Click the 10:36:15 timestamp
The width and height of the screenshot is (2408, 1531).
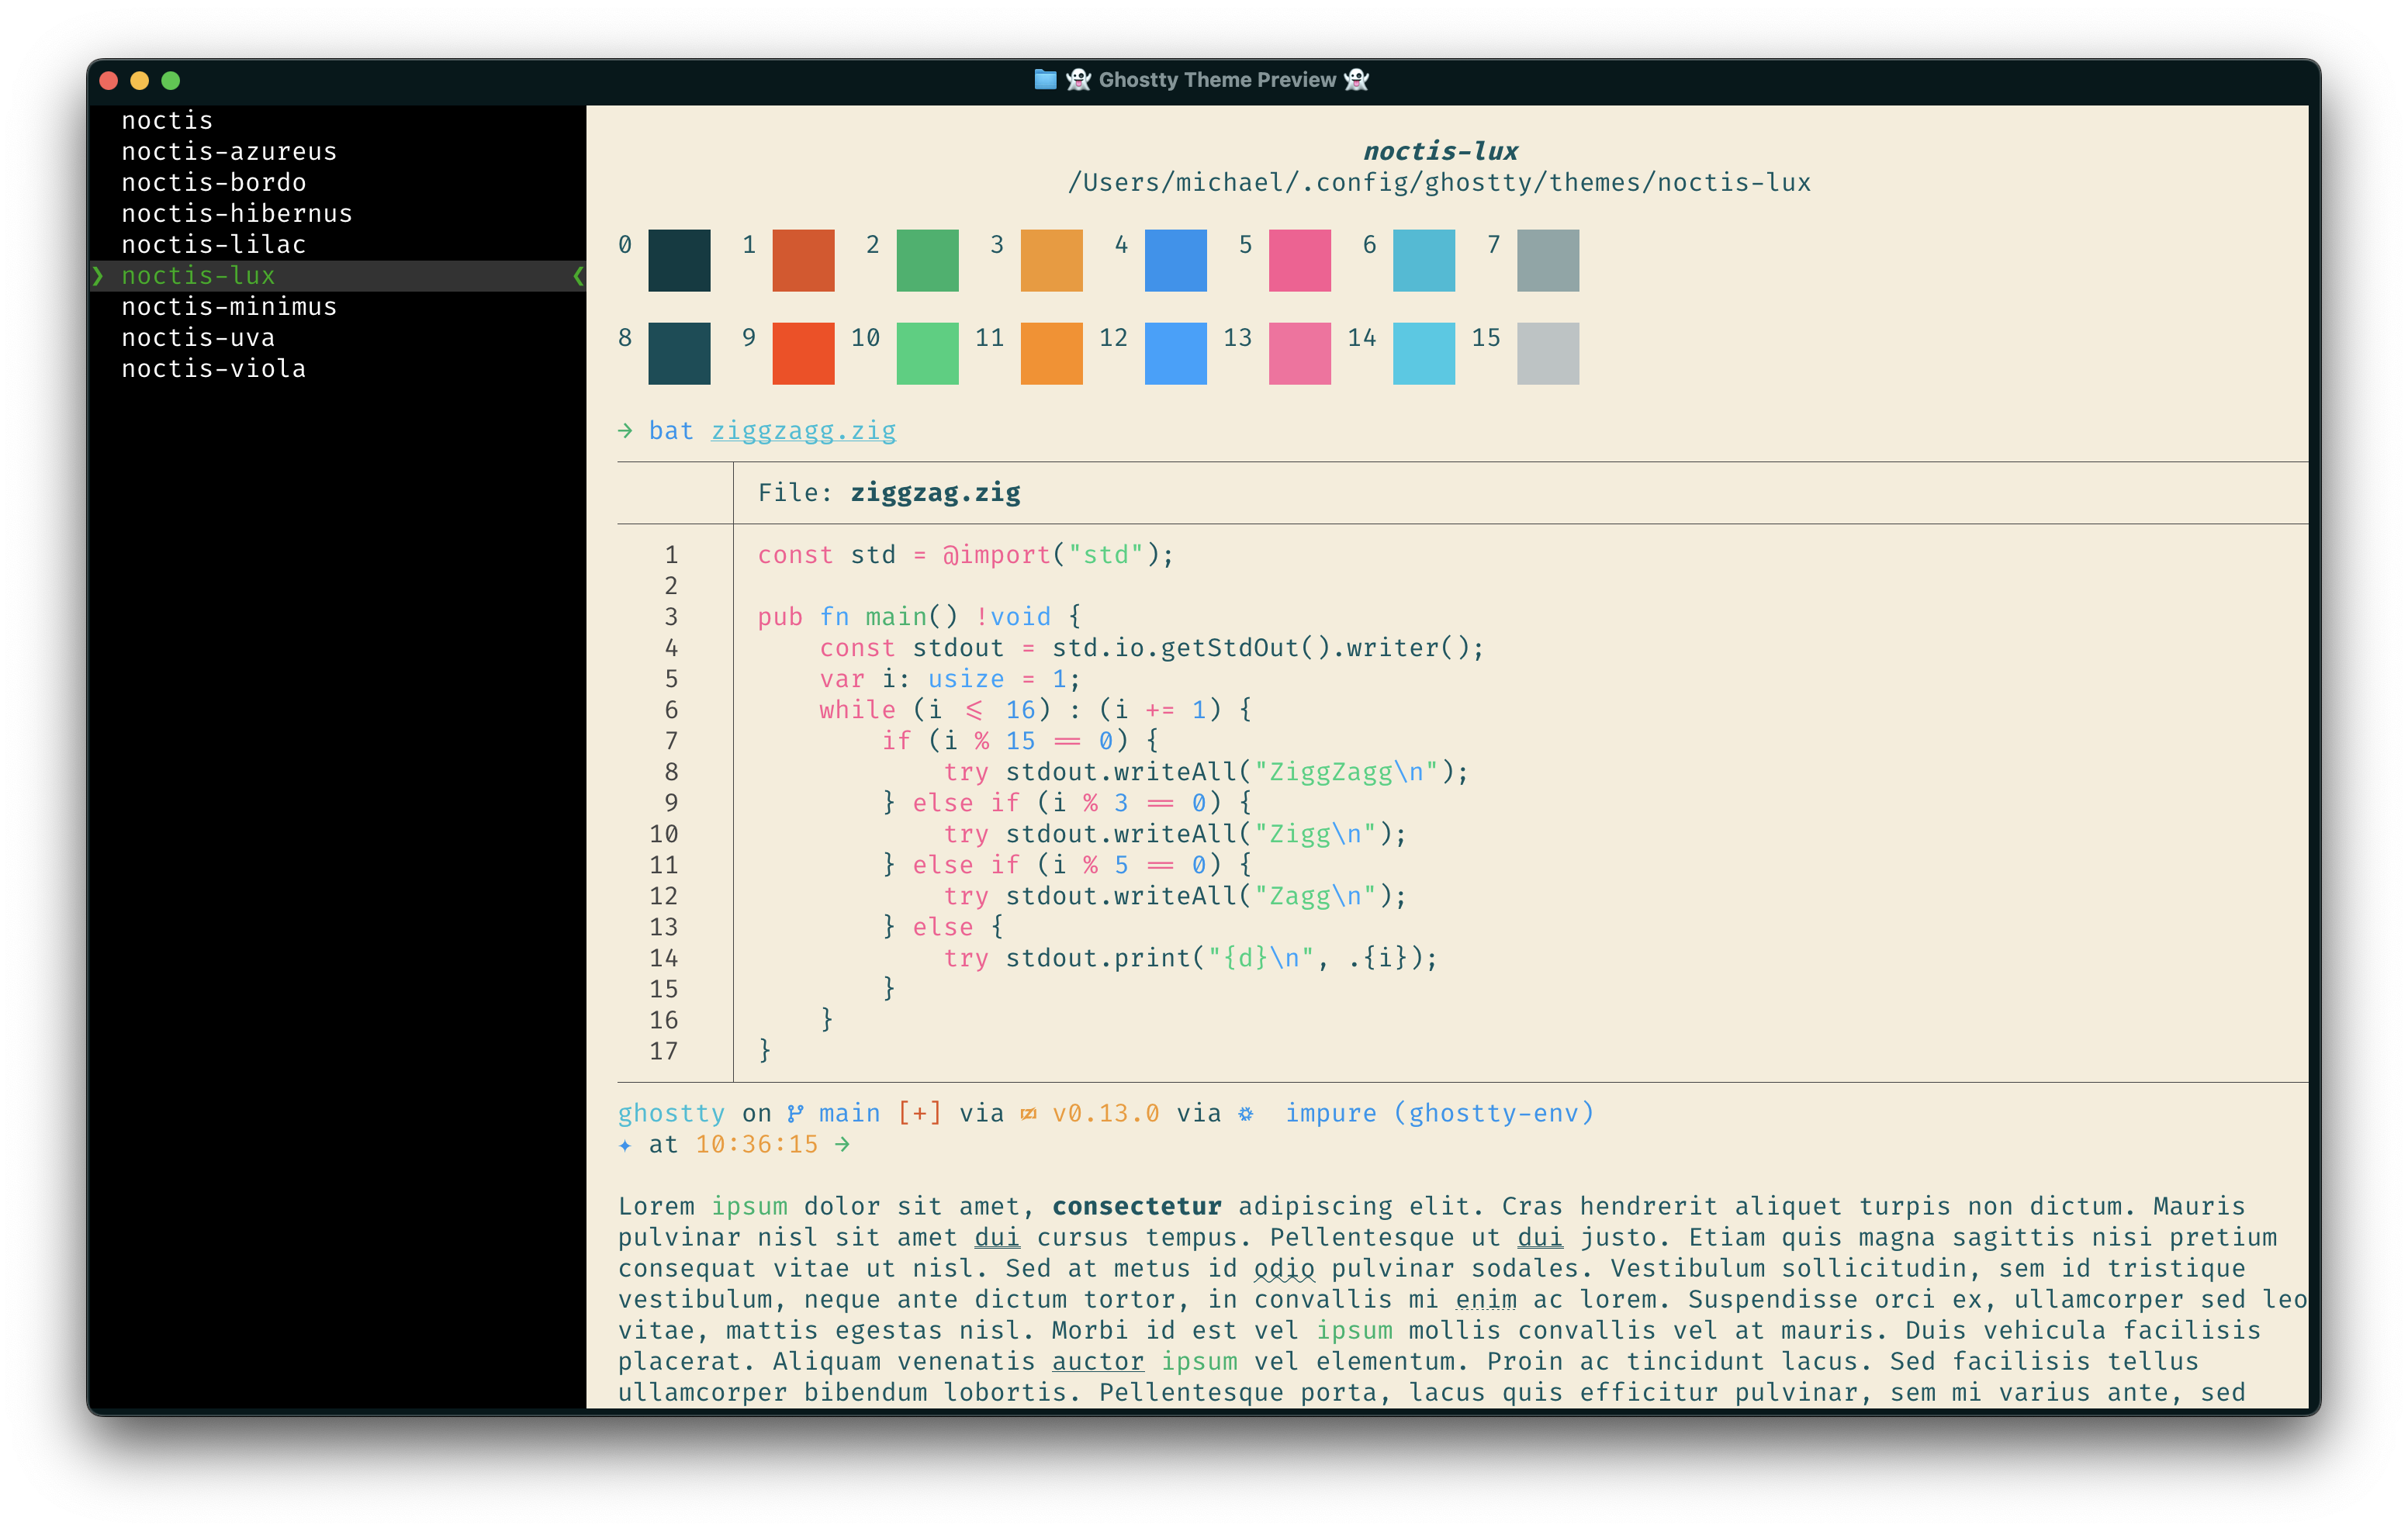(756, 1144)
